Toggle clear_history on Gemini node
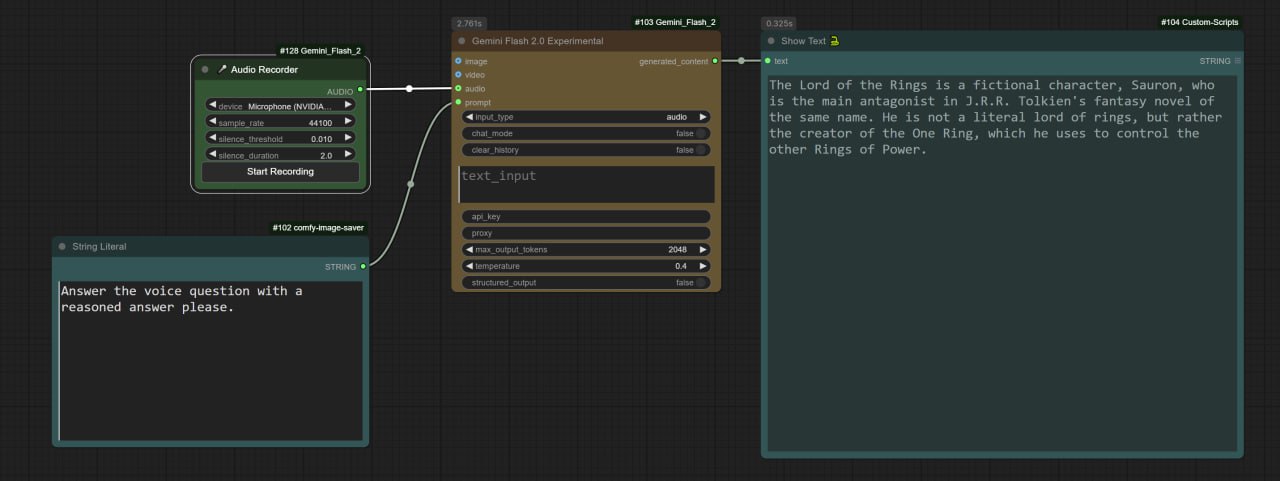The height and width of the screenshot is (481, 1280). [701, 150]
